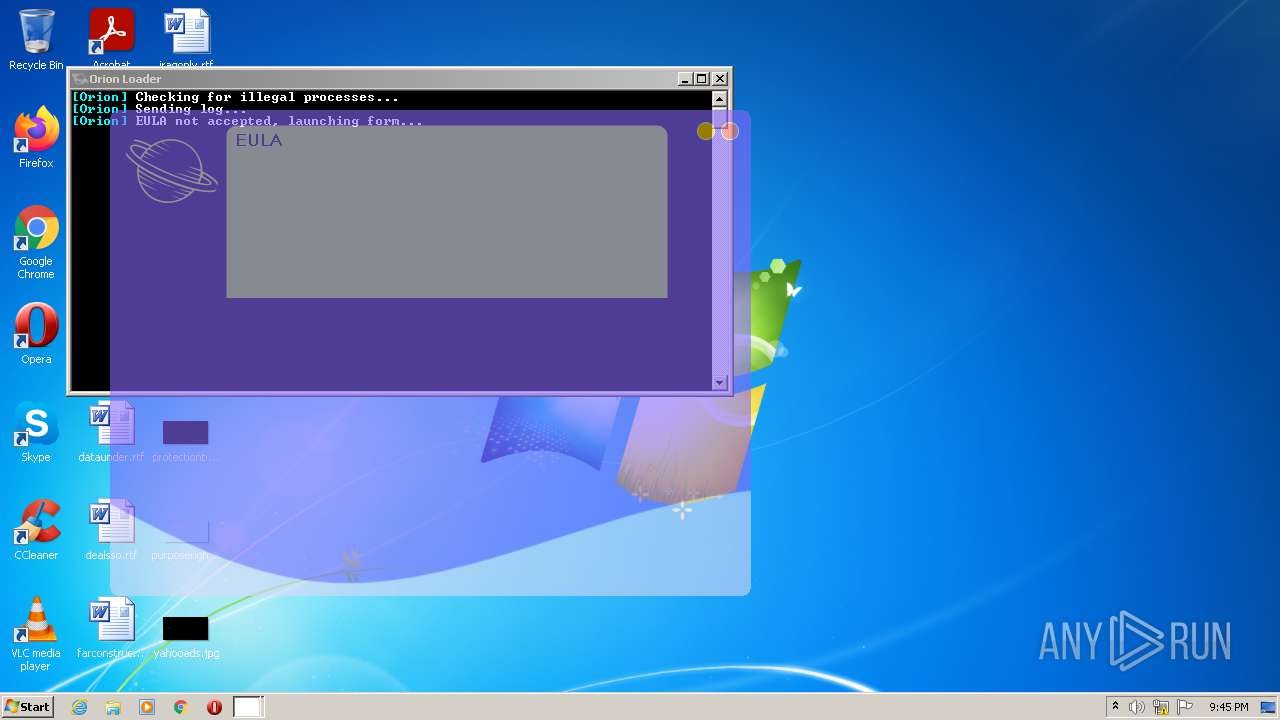Open Opera from the taskbar
The height and width of the screenshot is (720, 1280).
[x=214, y=707]
